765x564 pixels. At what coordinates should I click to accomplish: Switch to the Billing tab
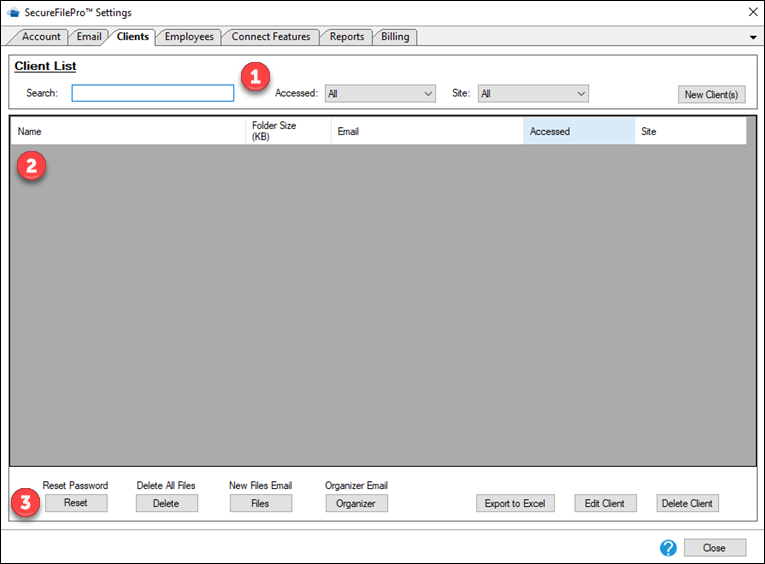click(395, 37)
